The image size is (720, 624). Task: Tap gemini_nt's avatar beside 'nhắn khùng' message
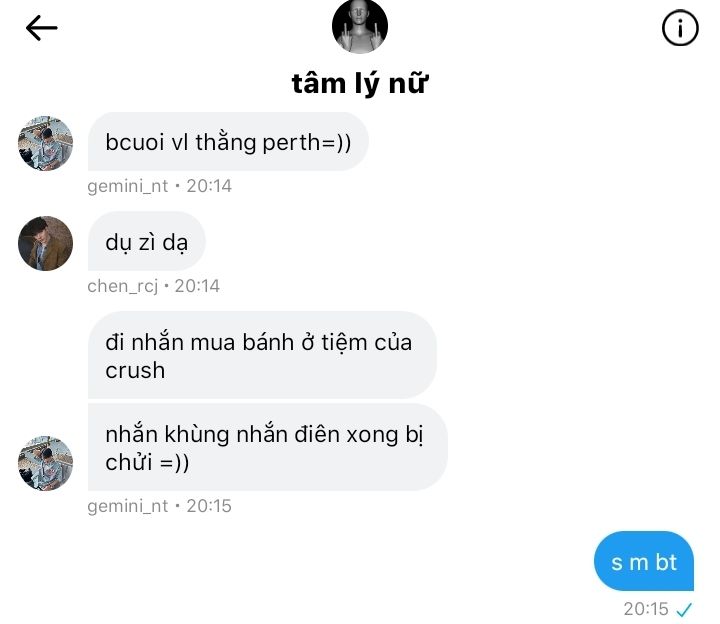point(46,463)
